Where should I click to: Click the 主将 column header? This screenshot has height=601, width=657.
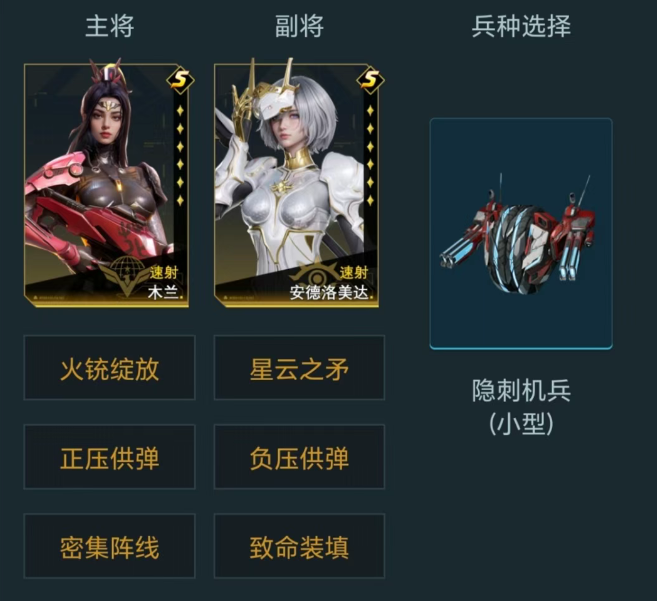pyautogui.click(x=110, y=26)
